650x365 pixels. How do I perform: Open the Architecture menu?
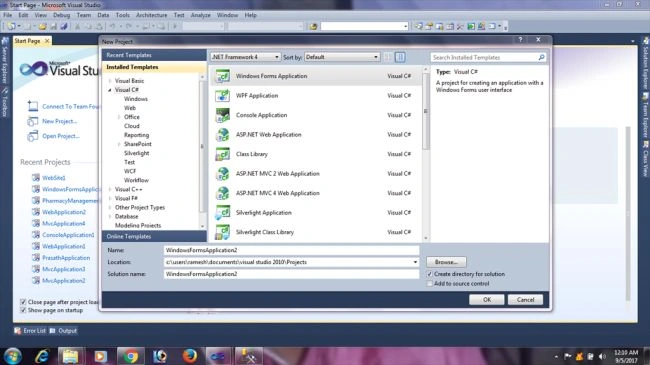(151, 15)
